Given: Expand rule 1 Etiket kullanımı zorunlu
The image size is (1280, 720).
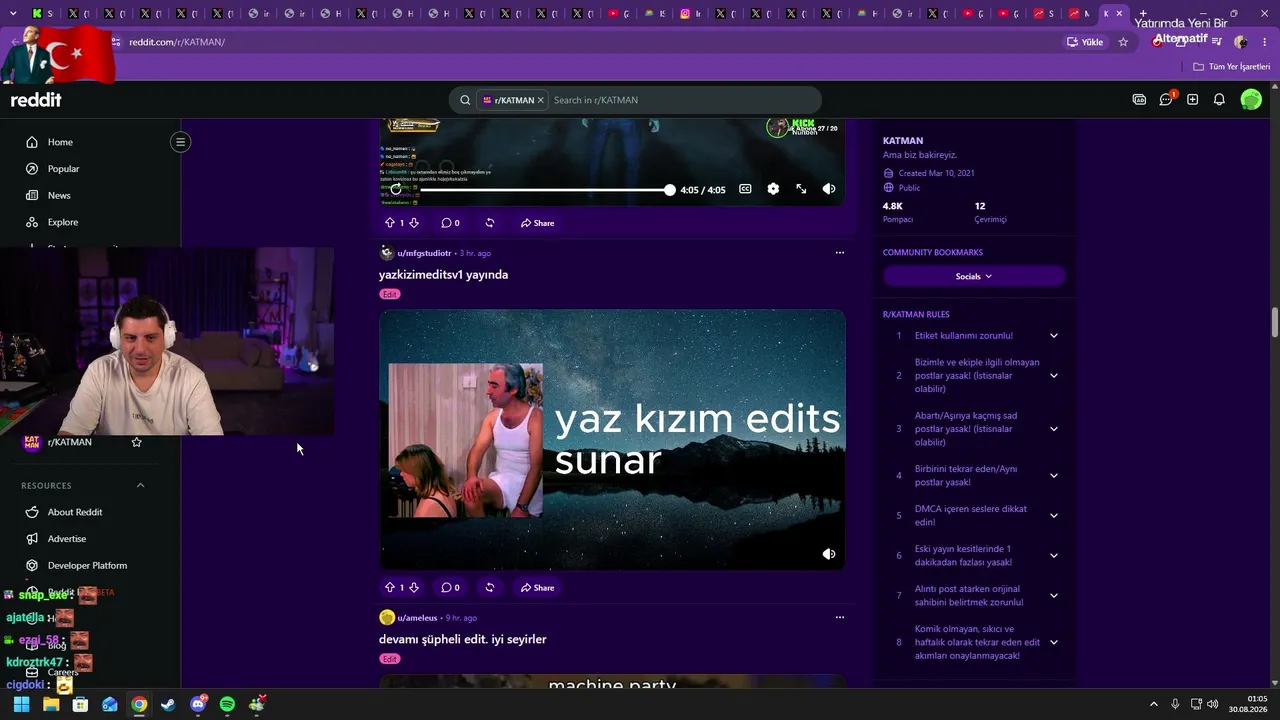Looking at the screenshot, I should [x=1053, y=336].
